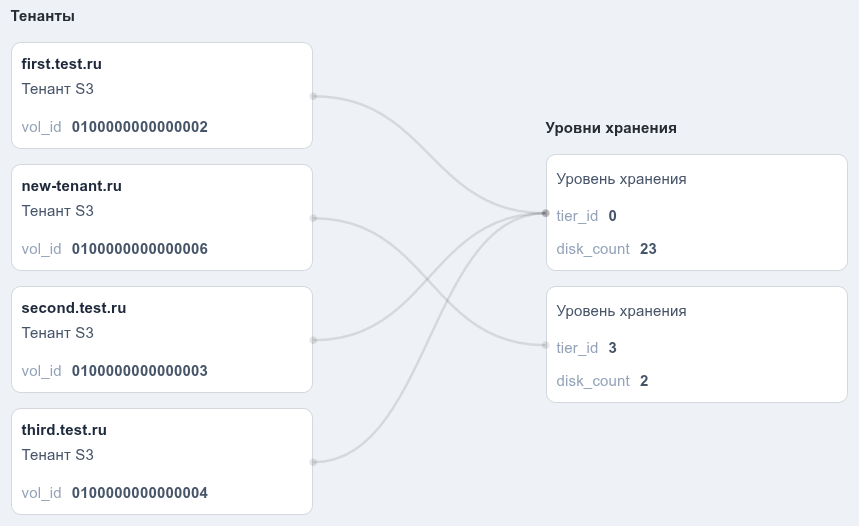Click the new-tenant.ru title text

72,186
